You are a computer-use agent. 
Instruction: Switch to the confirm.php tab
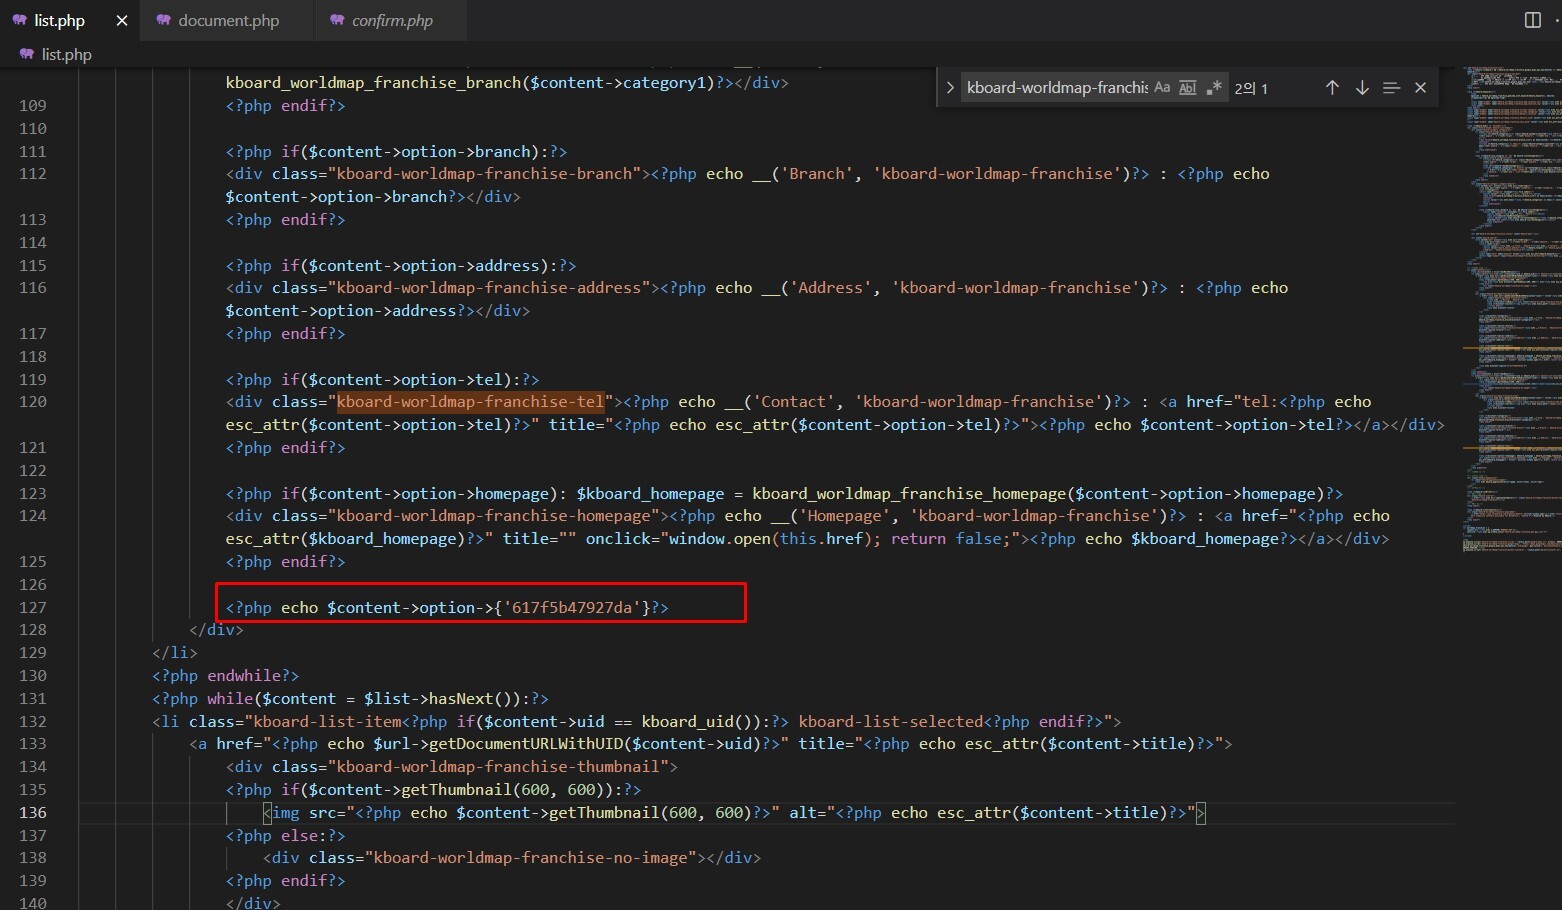pos(392,20)
